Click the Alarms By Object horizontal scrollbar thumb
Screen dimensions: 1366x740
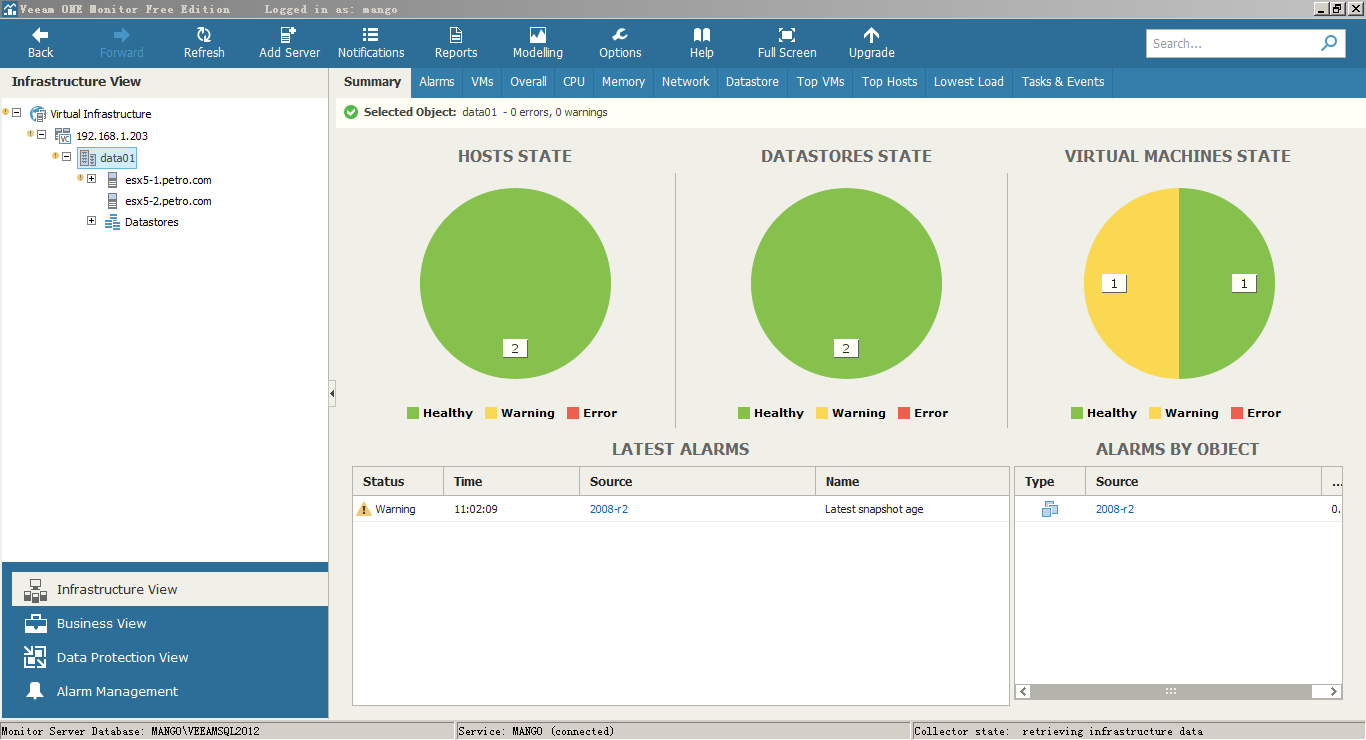(x=1171, y=691)
